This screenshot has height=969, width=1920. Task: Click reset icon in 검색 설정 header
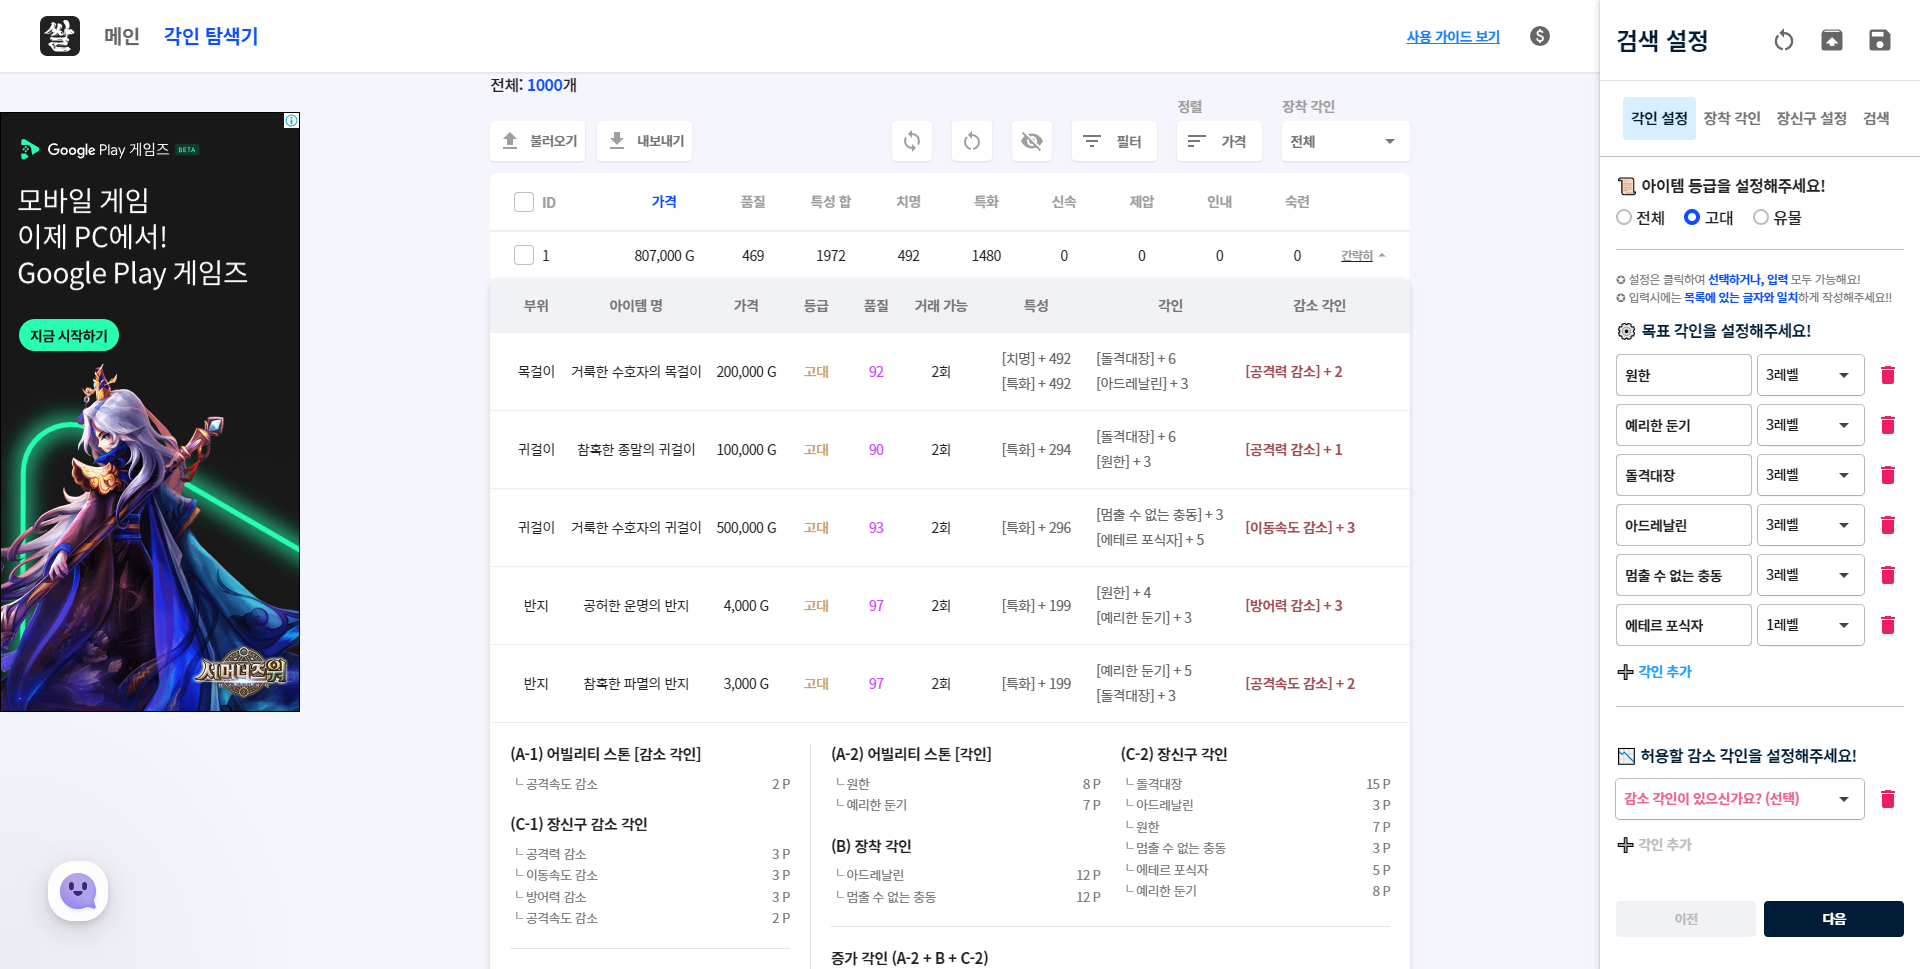point(1784,40)
